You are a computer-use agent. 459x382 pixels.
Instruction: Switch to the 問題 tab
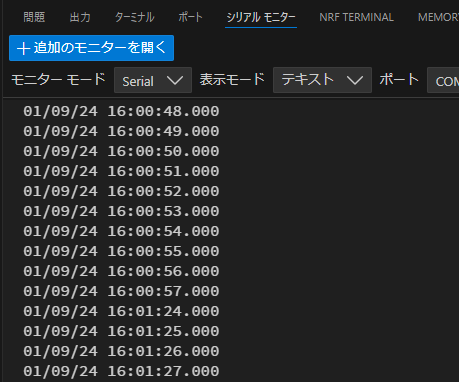(x=34, y=17)
